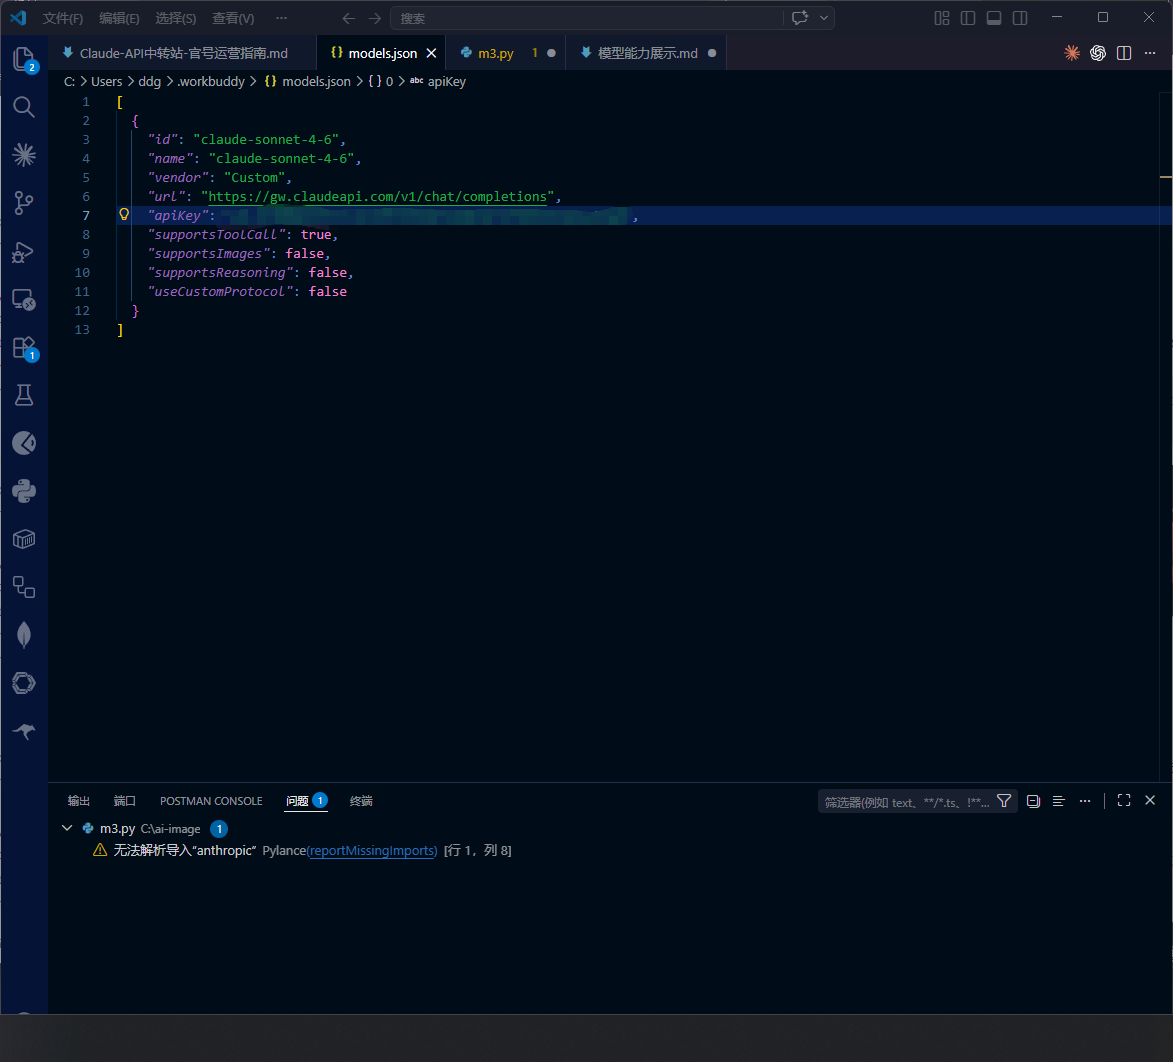Switch to POSTMAN CONSOLE panel tab

coord(211,801)
